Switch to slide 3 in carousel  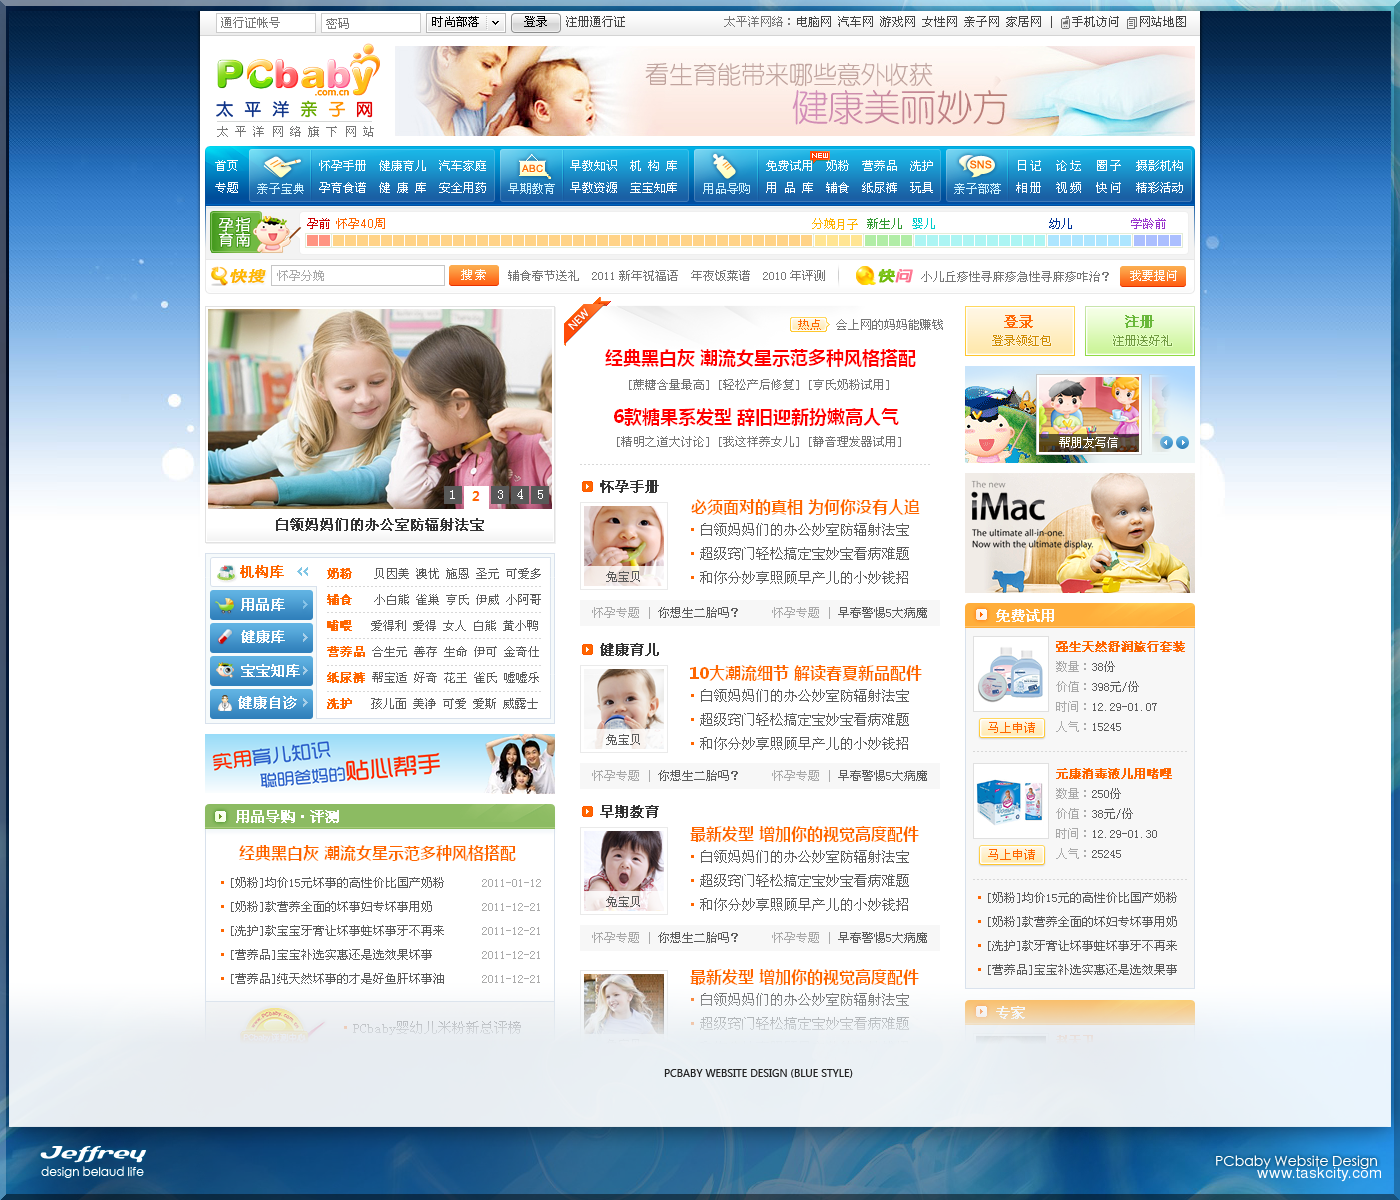[x=500, y=495]
